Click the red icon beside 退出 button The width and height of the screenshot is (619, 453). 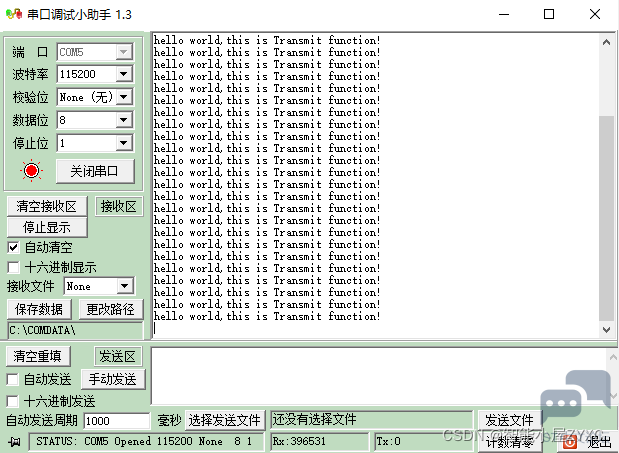(x=570, y=442)
